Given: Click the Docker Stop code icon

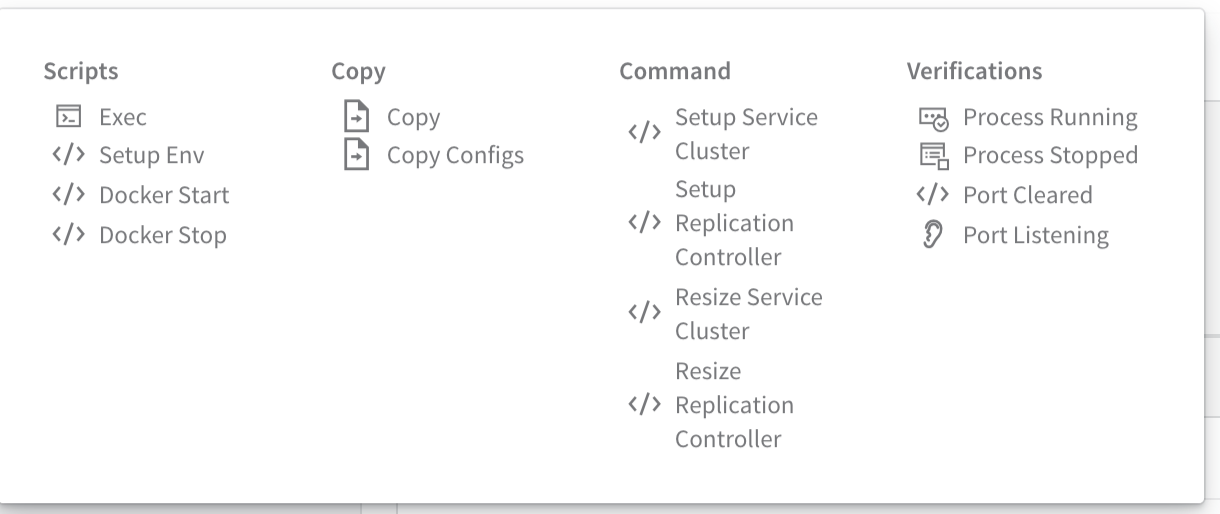Looking at the screenshot, I should coord(68,235).
